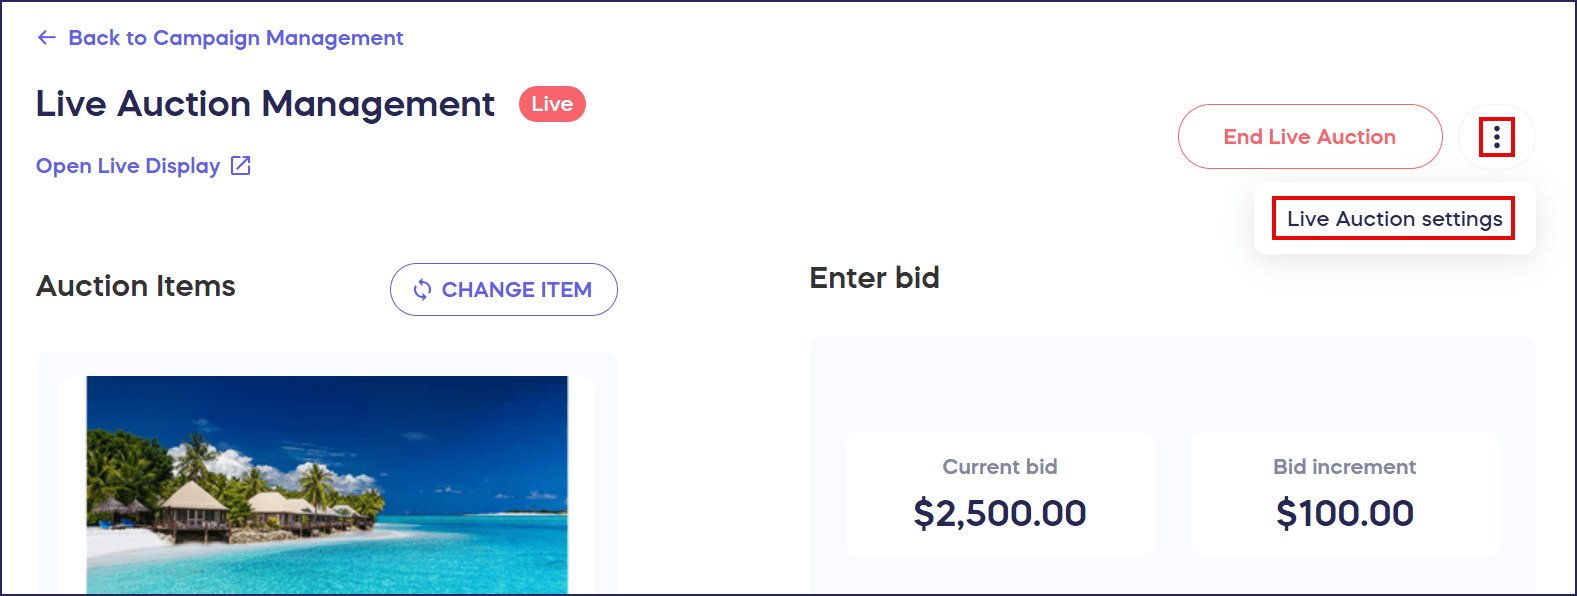
Task: Click the back arrow icon
Action: pos(46,38)
